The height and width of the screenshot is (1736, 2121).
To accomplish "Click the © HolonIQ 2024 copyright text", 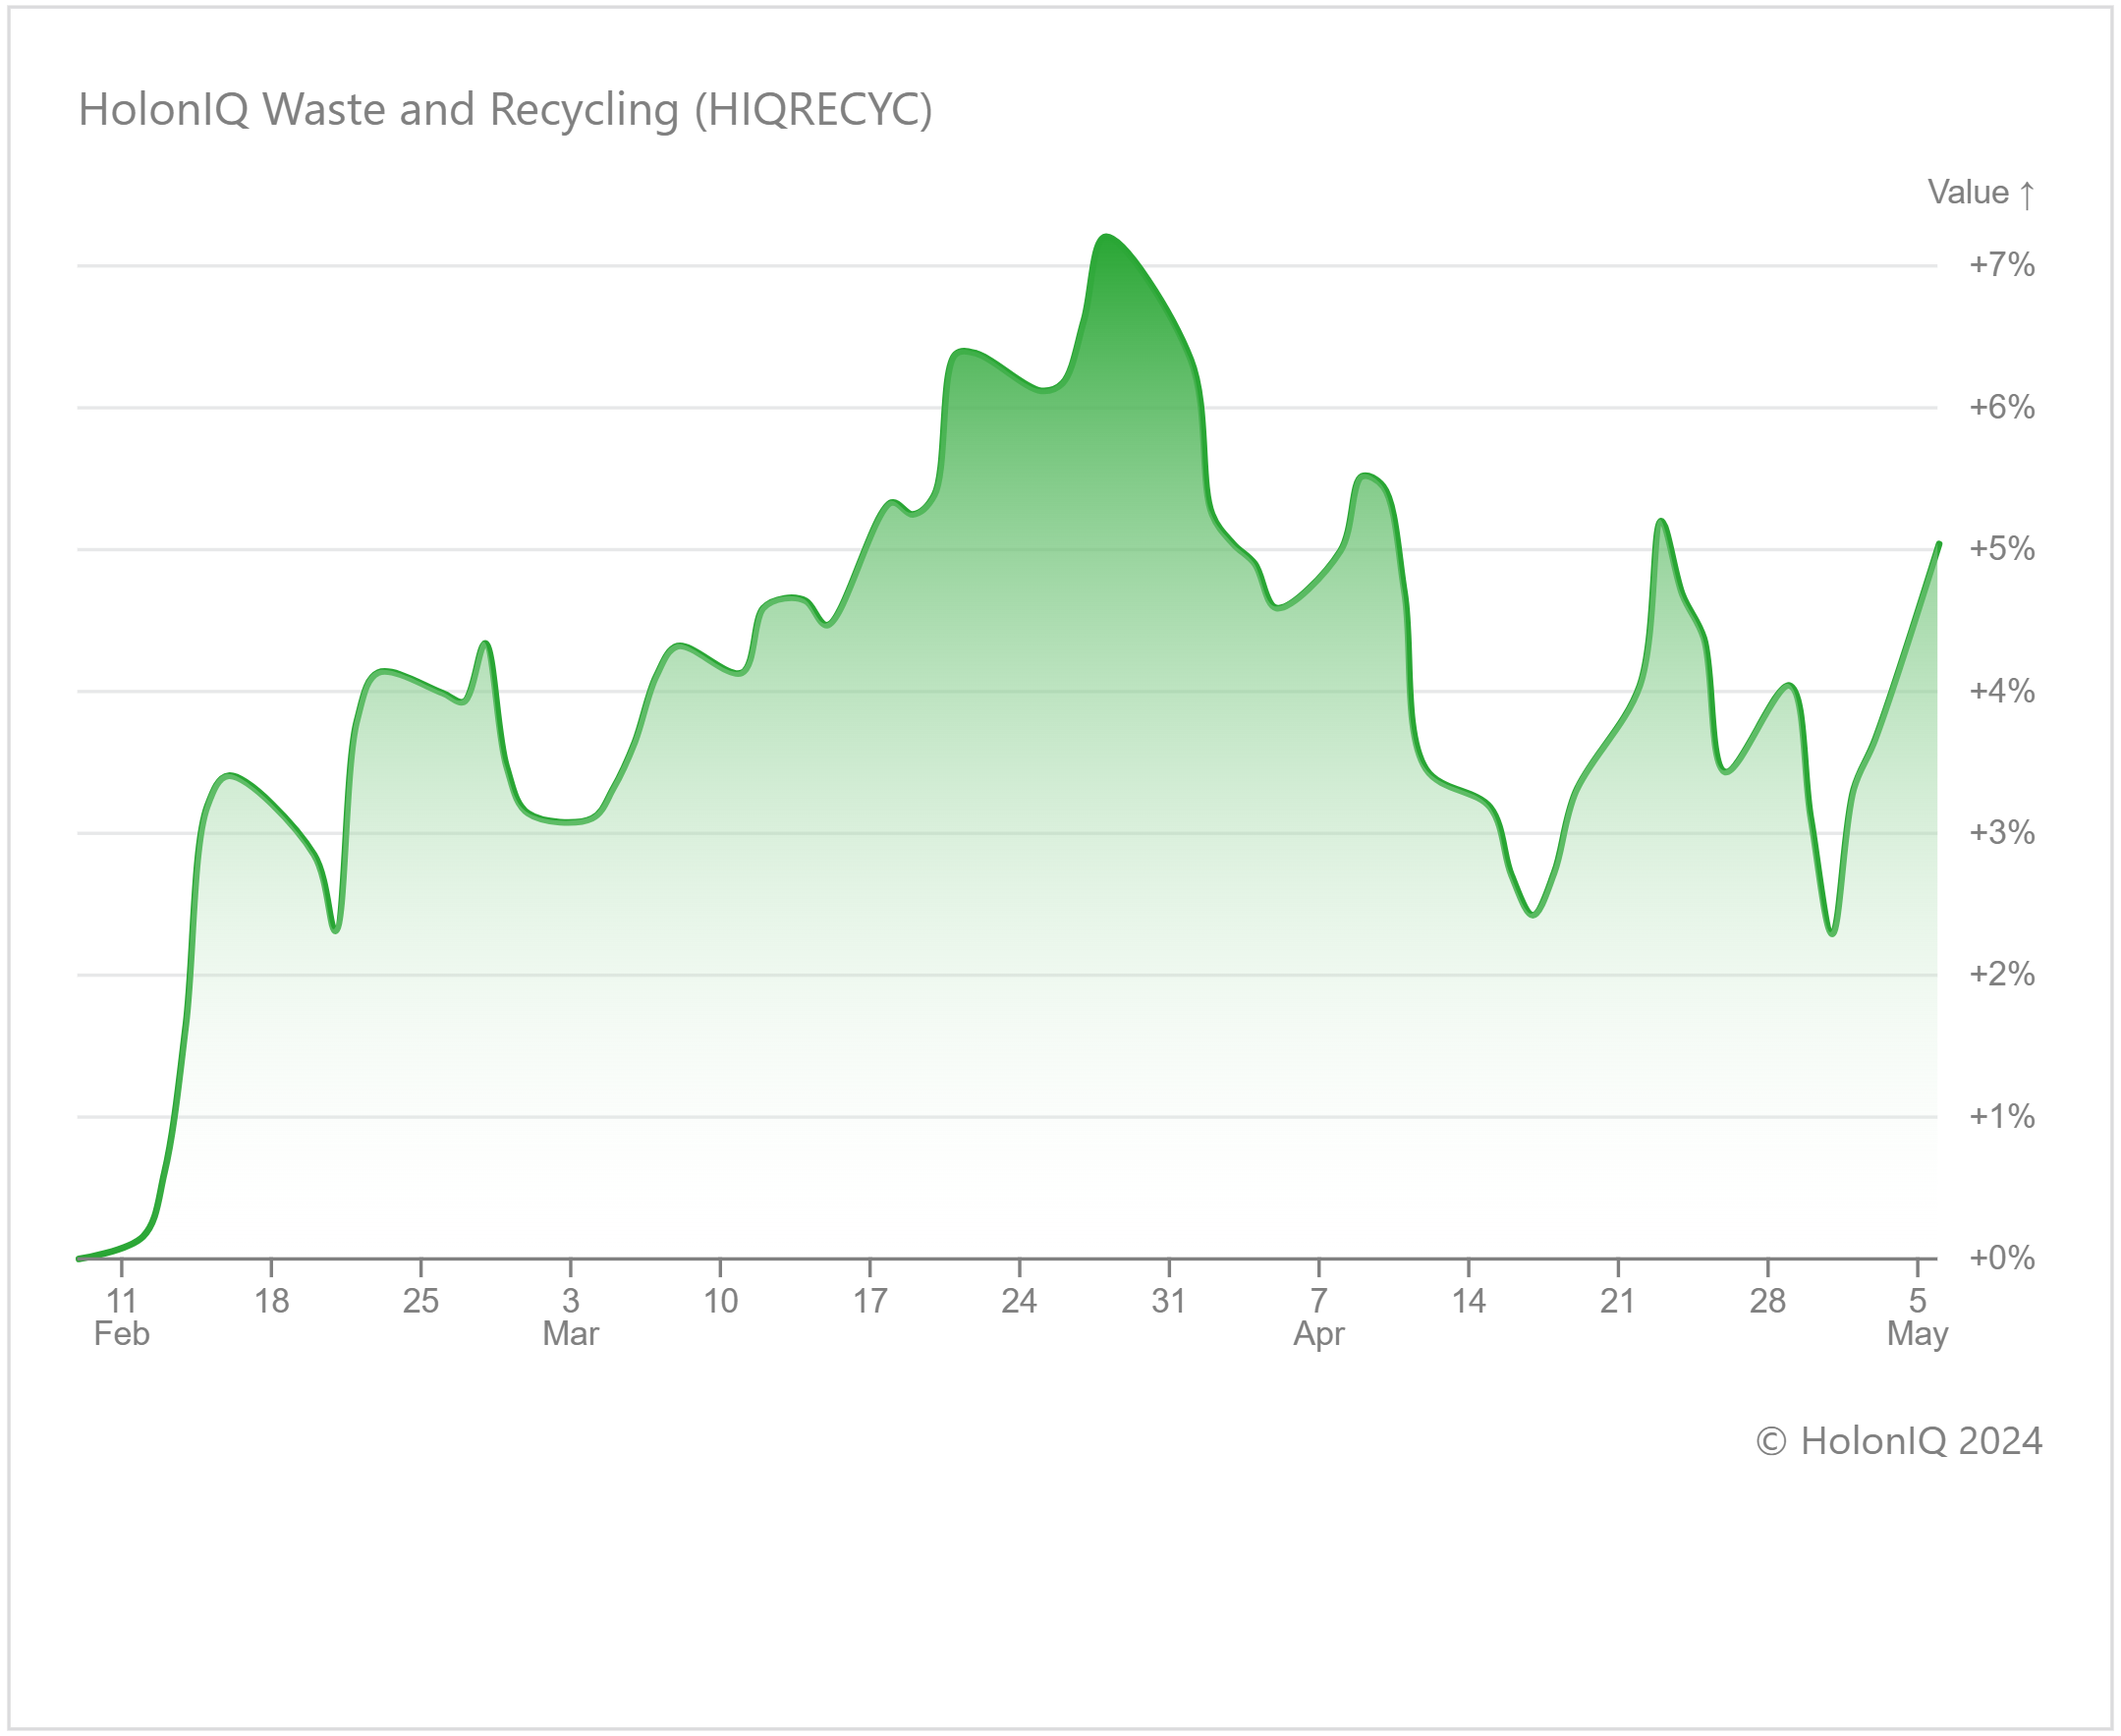I will [1898, 1441].
